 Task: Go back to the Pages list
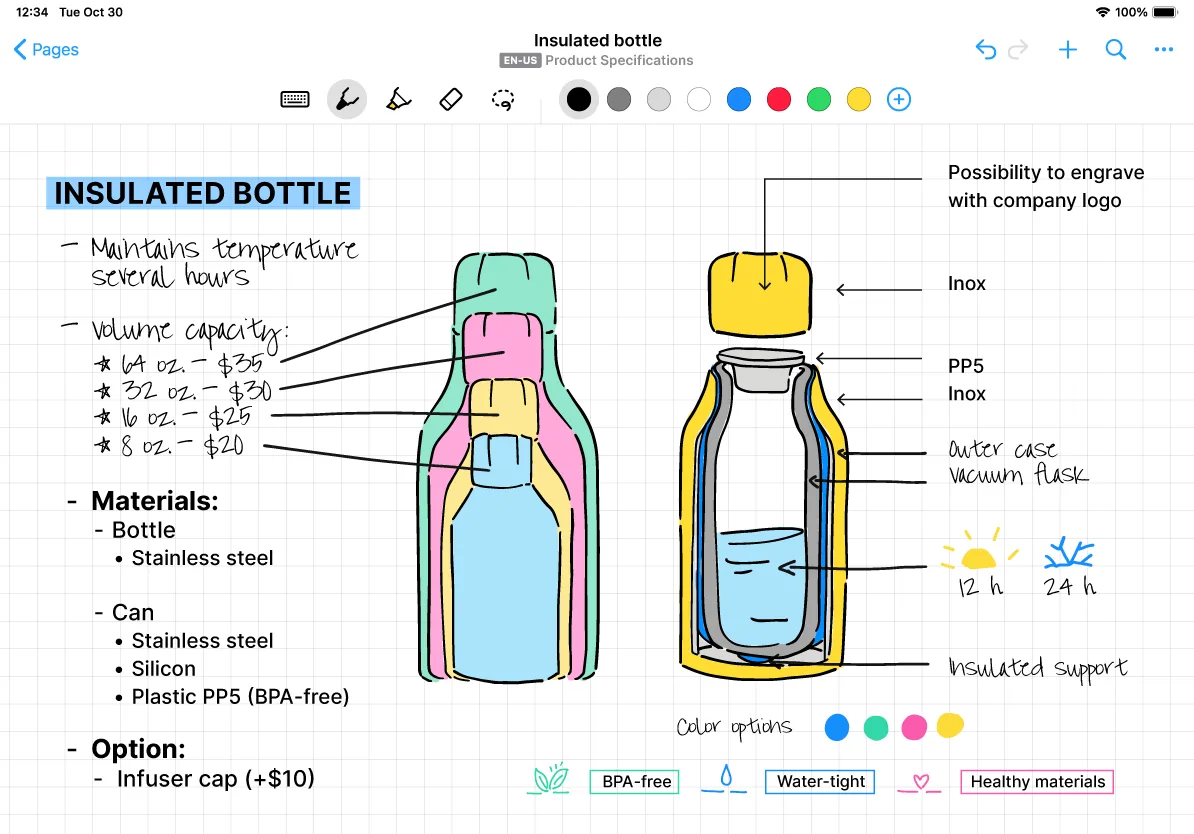(45, 49)
